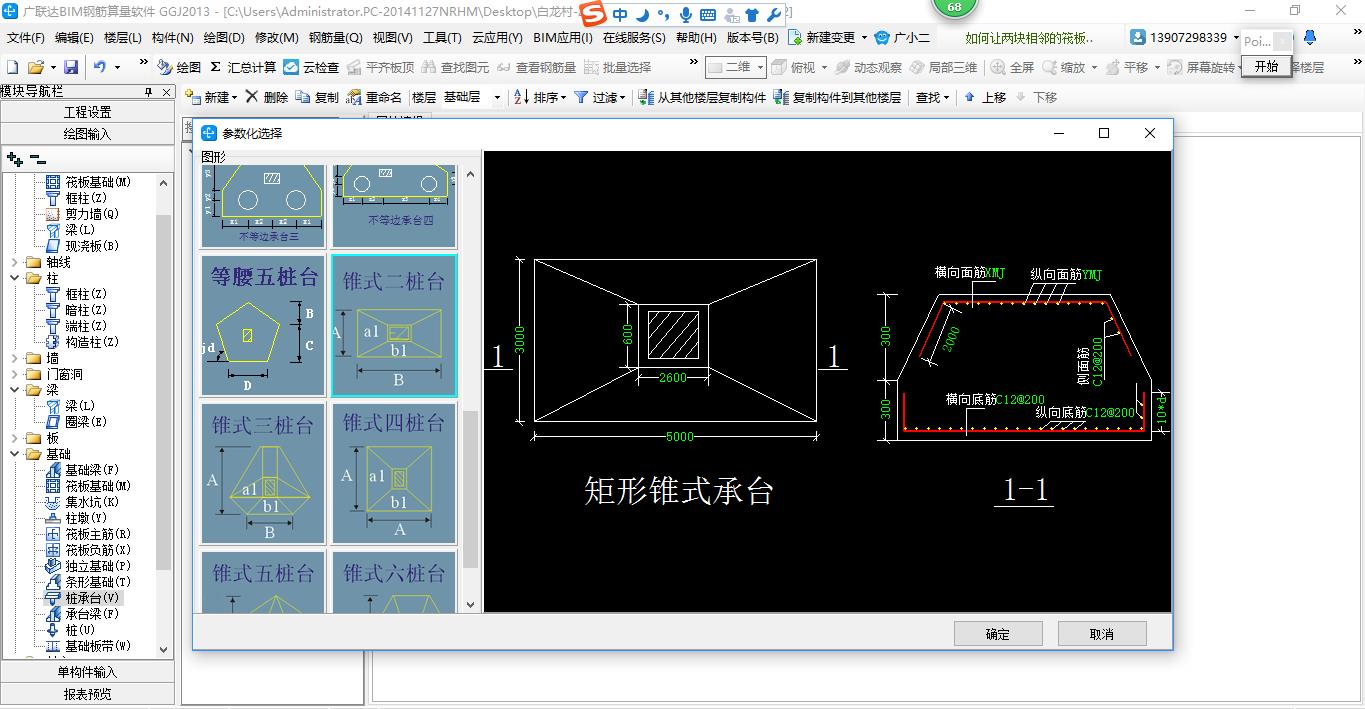Image resolution: width=1365 pixels, height=709 pixels.
Task: Open the 编辑(E) menu
Action: tap(74, 38)
